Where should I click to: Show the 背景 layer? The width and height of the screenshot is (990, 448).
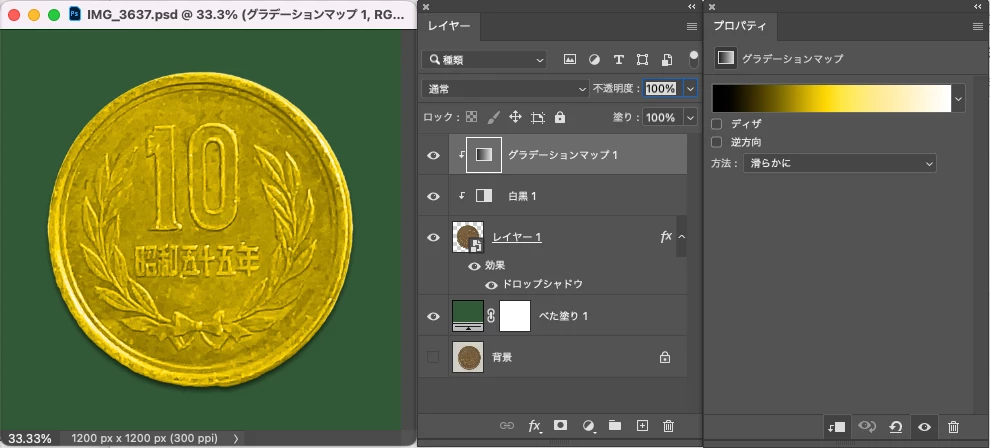[x=433, y=357]
